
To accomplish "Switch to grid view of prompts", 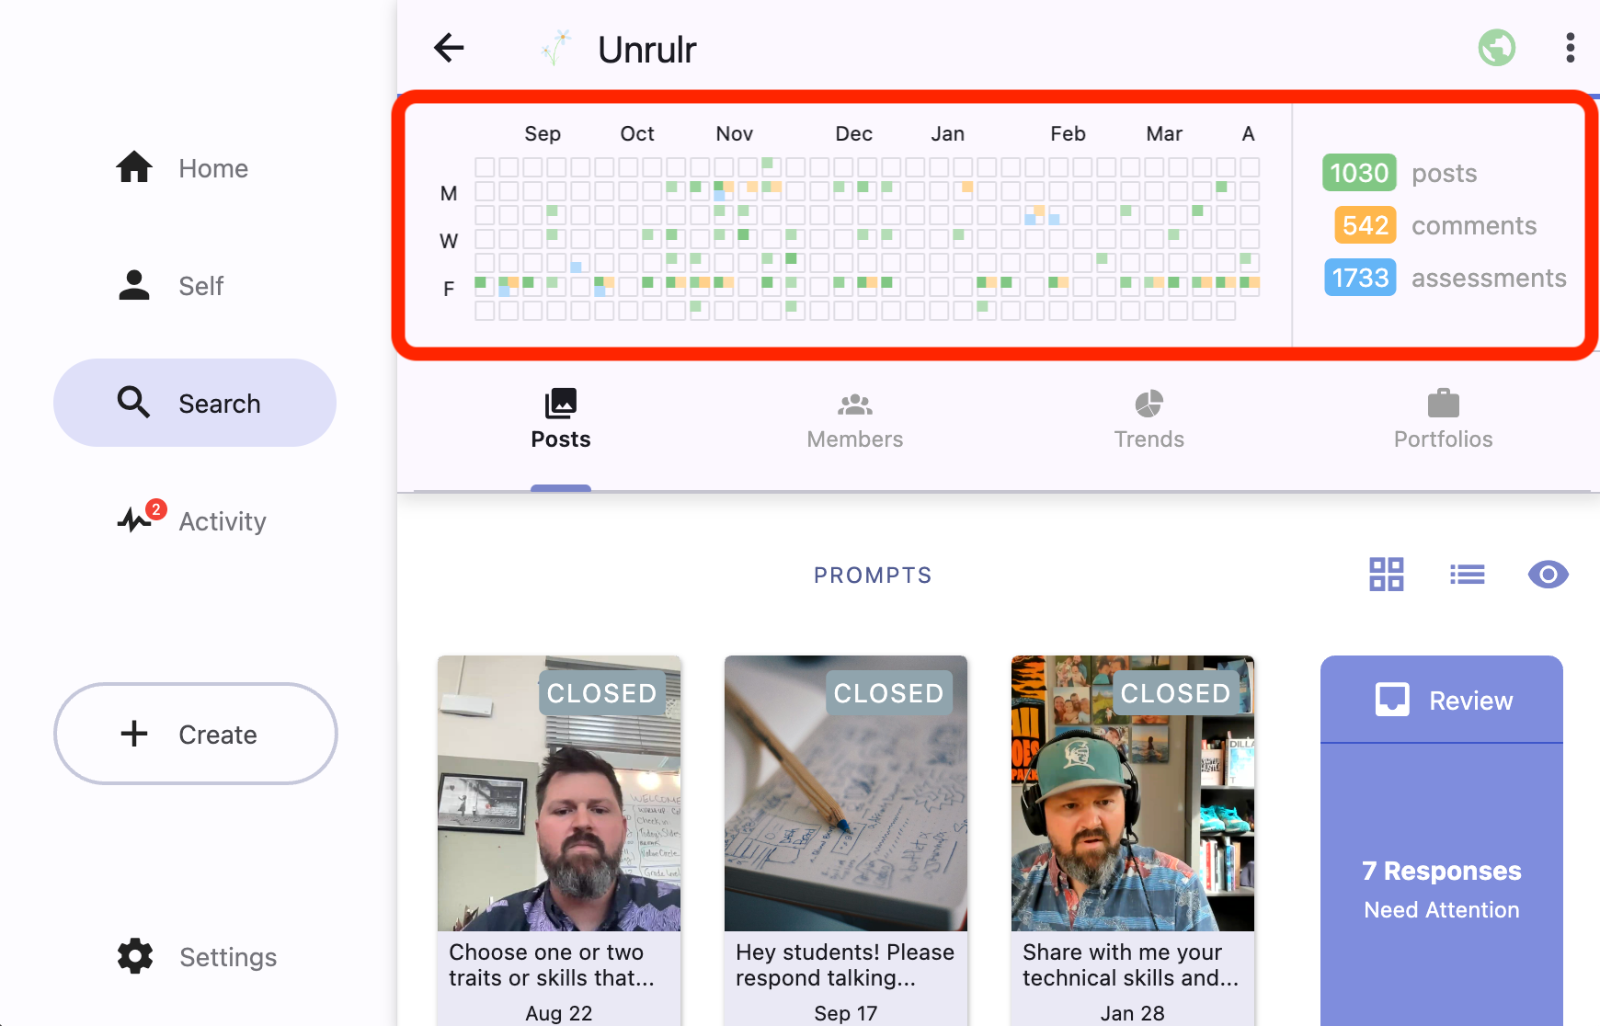I will click(1386, 574).
